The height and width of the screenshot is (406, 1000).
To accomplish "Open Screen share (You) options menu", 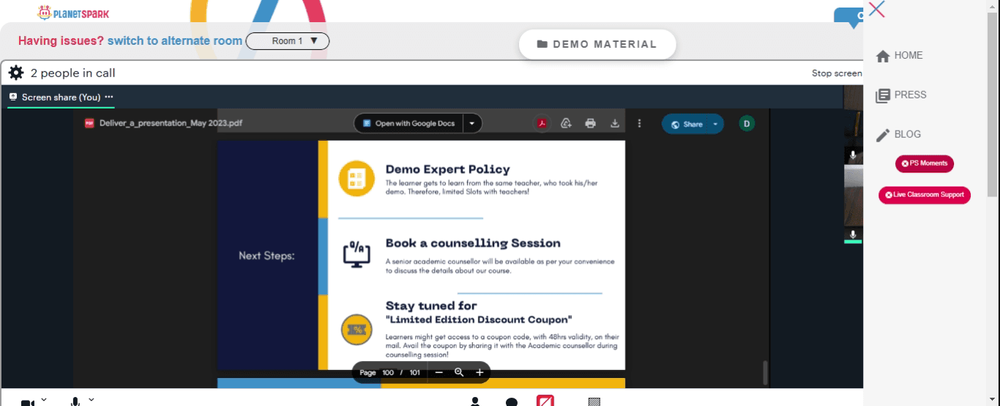I will [109, 97].
